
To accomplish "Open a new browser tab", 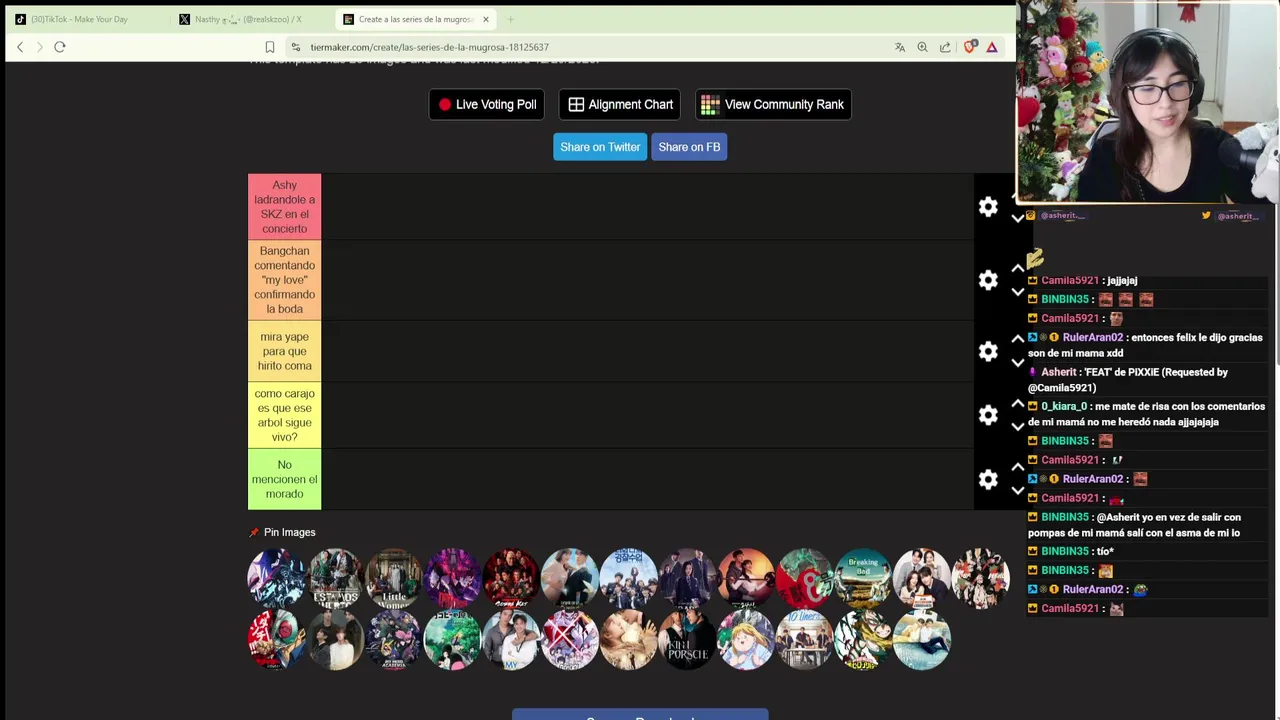I will [x=510, y=19].
